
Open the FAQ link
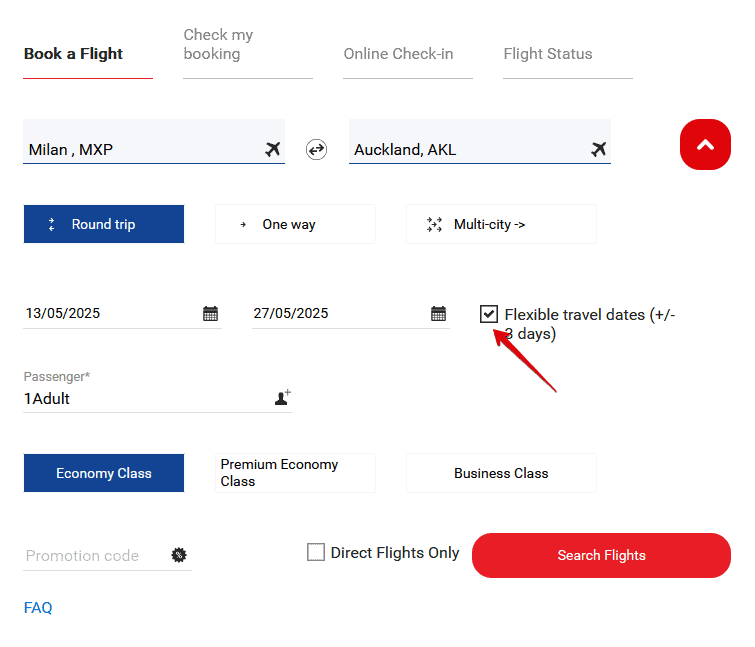38,608
